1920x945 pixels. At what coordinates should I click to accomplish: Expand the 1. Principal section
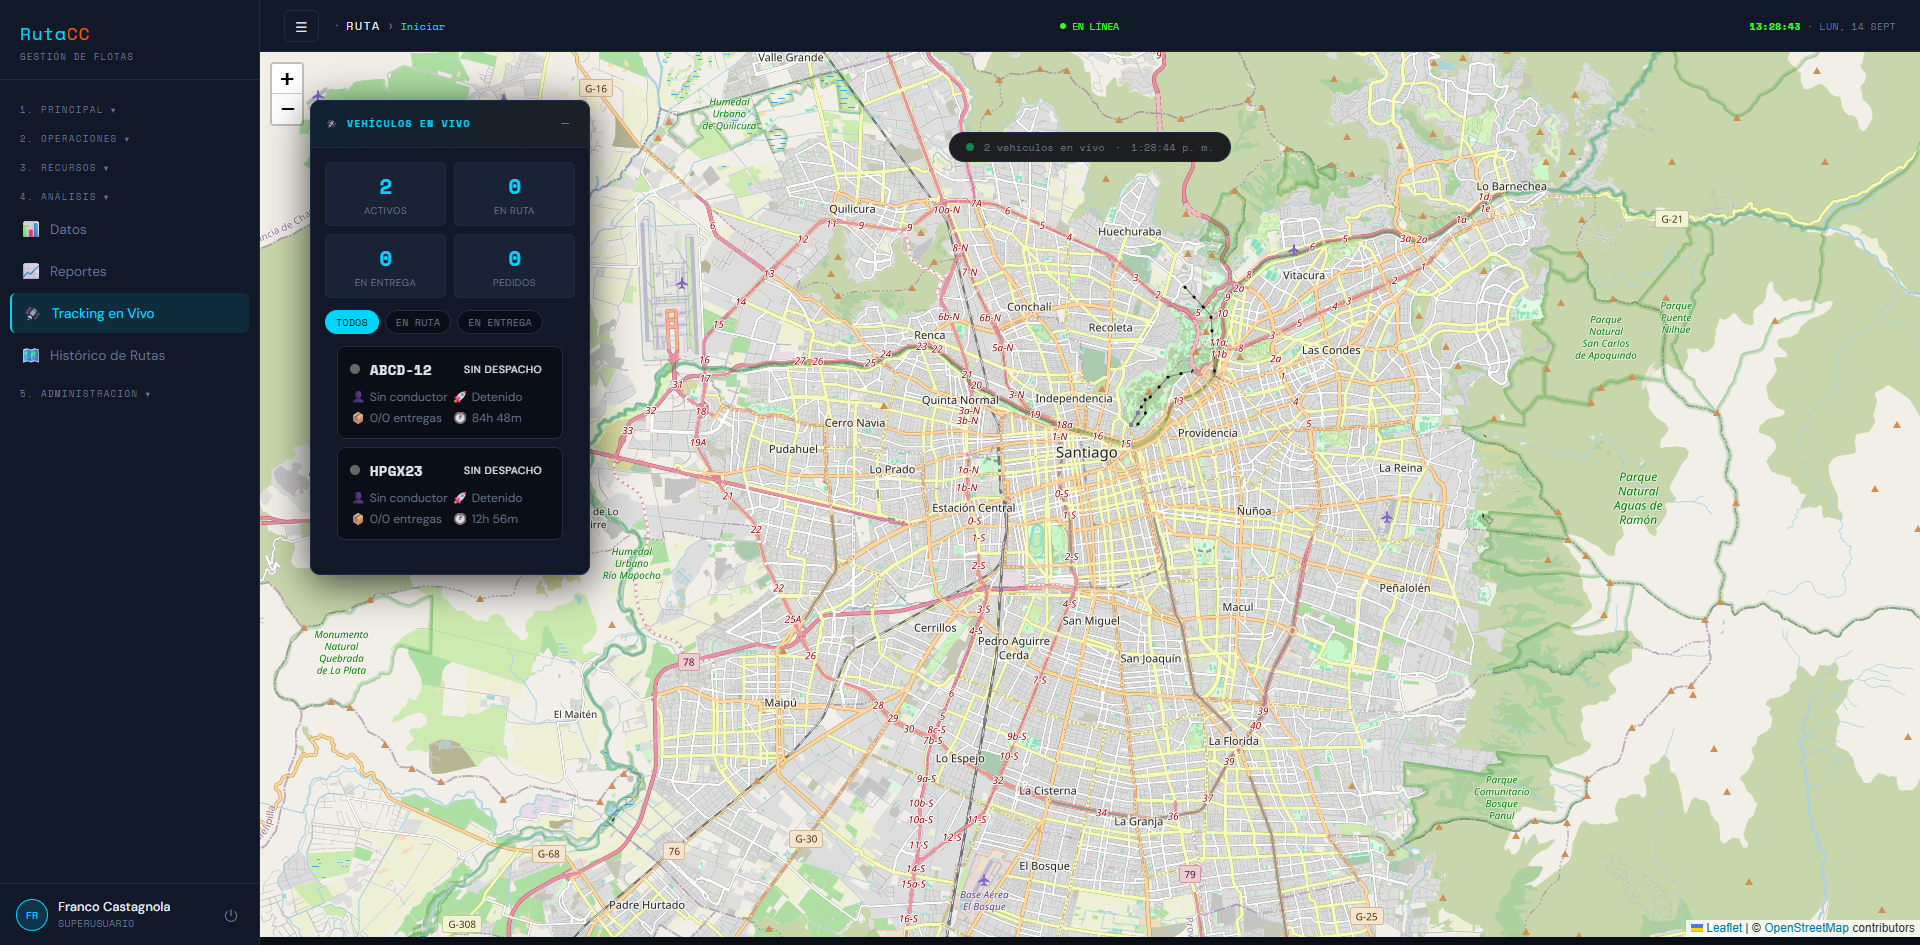(68, 110)
